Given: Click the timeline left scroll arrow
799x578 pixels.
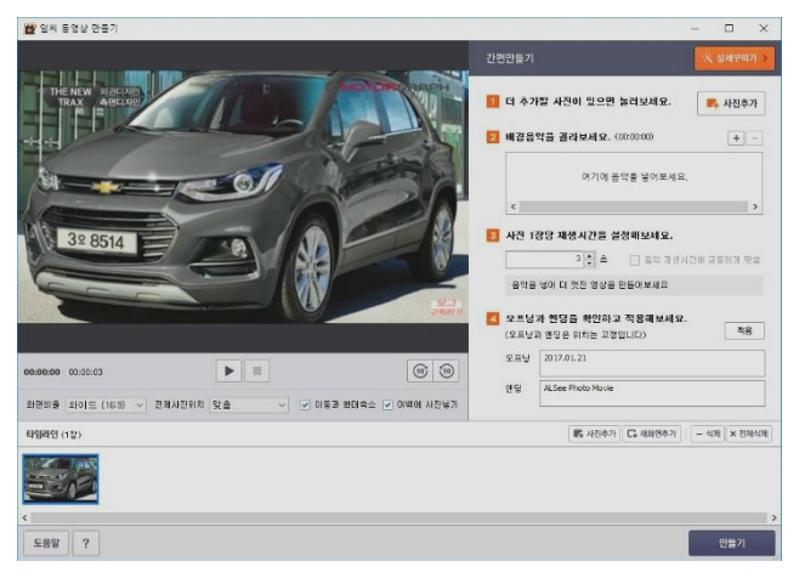Looking at the screenshot, I should click(25, 518).
